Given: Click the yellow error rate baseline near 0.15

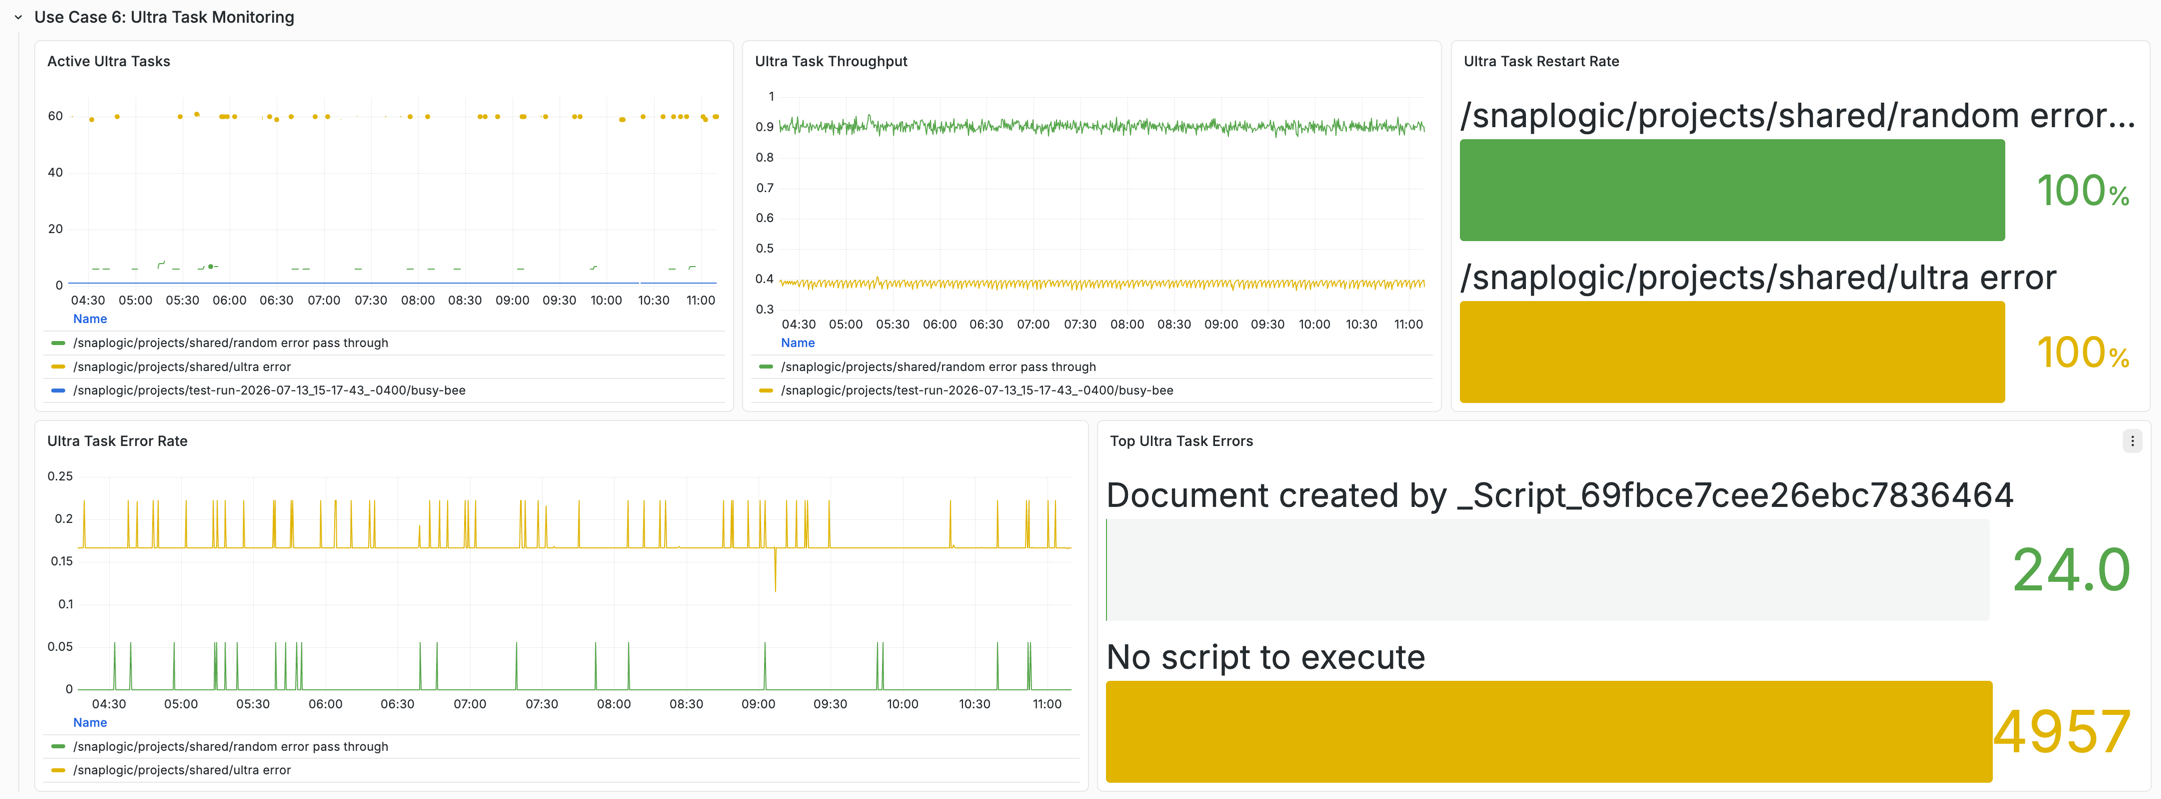Looking at the screenshot, I should [575, 547].
